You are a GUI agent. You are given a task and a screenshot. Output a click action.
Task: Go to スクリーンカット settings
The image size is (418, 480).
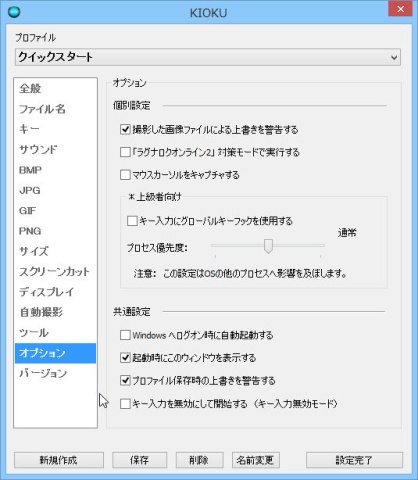pos(55,272)
